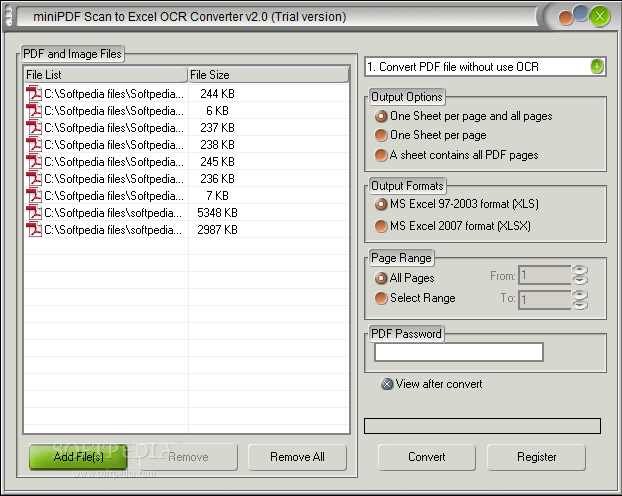
Task: Click PDF icon of the 236 KB file
Action: (x=34, y=179)
